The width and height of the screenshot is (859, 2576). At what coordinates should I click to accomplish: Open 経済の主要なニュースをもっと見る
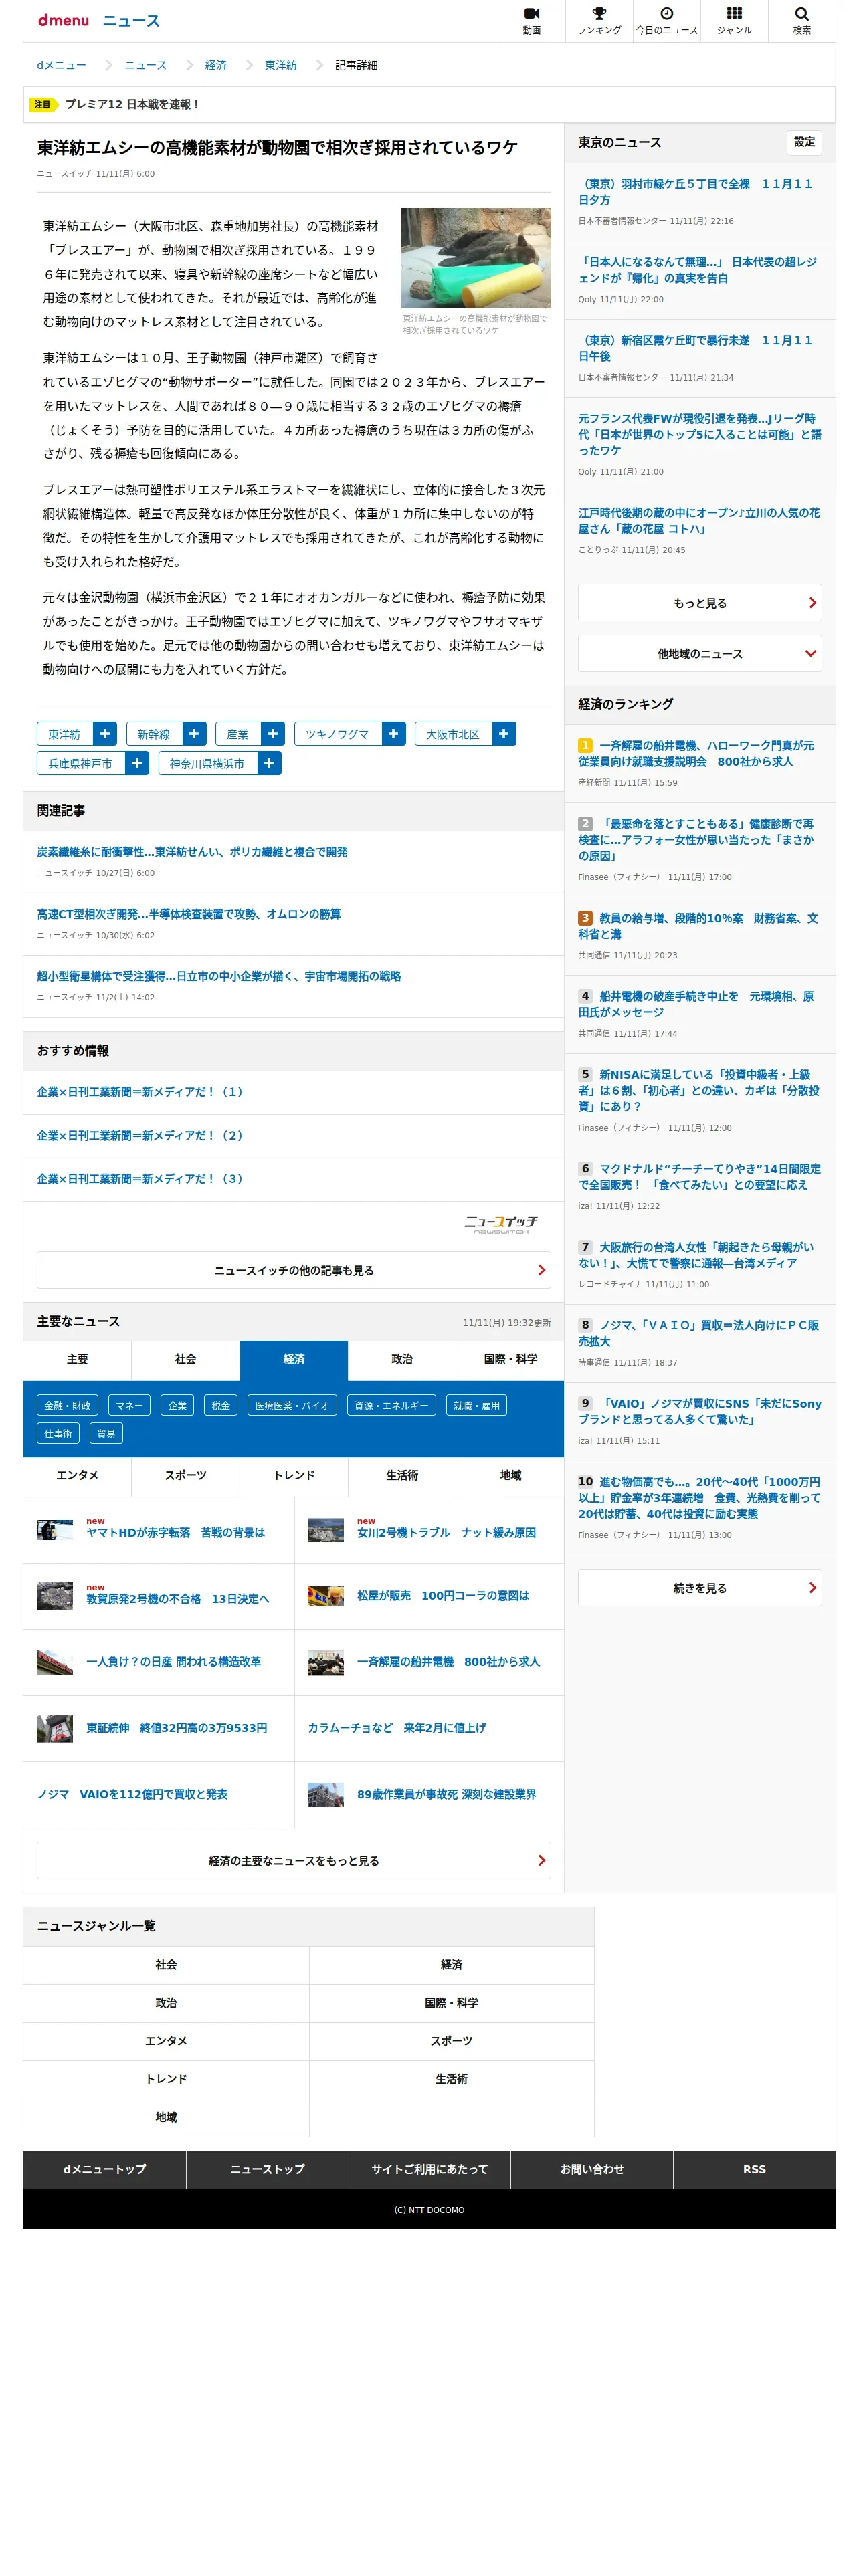[x=293, y=1860]
